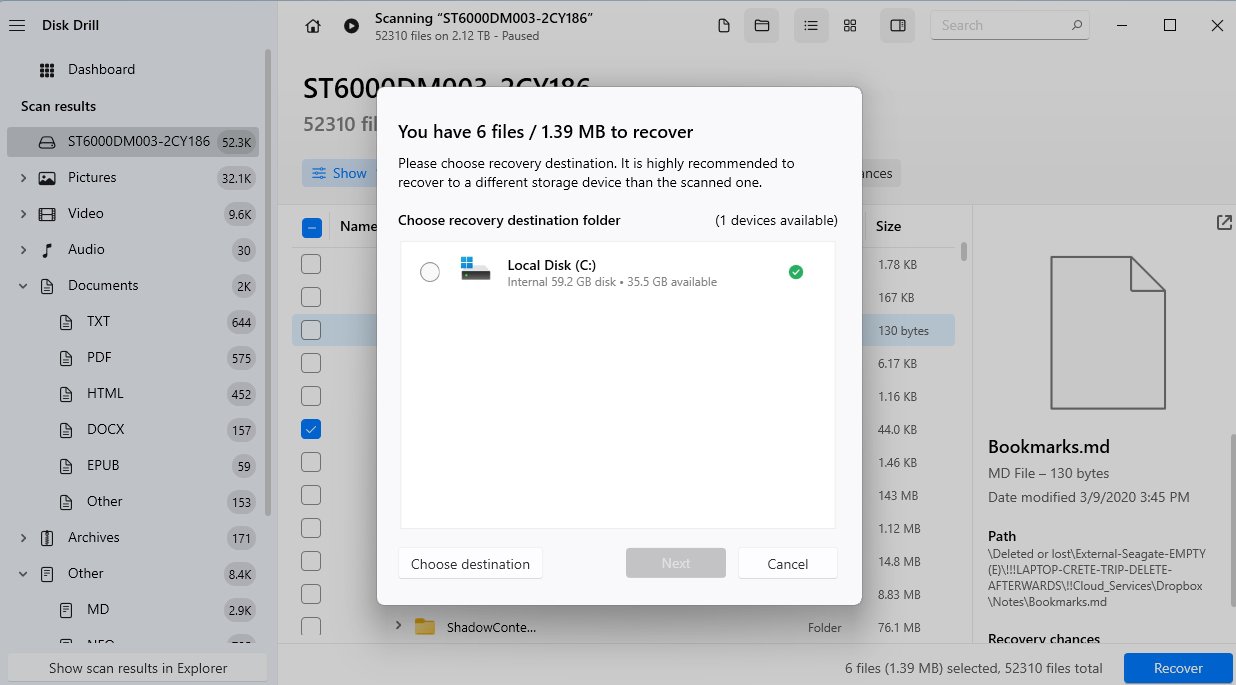
Task: Uncheck the checked box on 44.0 KB row
Action: (311, 429)
